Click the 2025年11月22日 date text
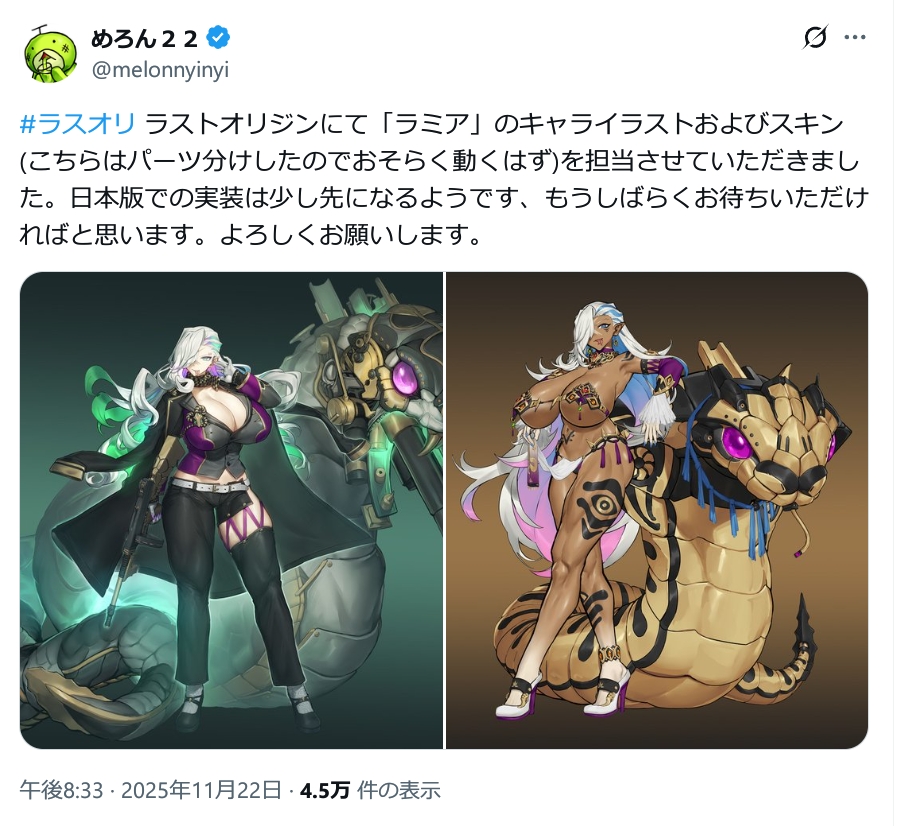Viewport: 898px width, 826px height. coord(201,790)
